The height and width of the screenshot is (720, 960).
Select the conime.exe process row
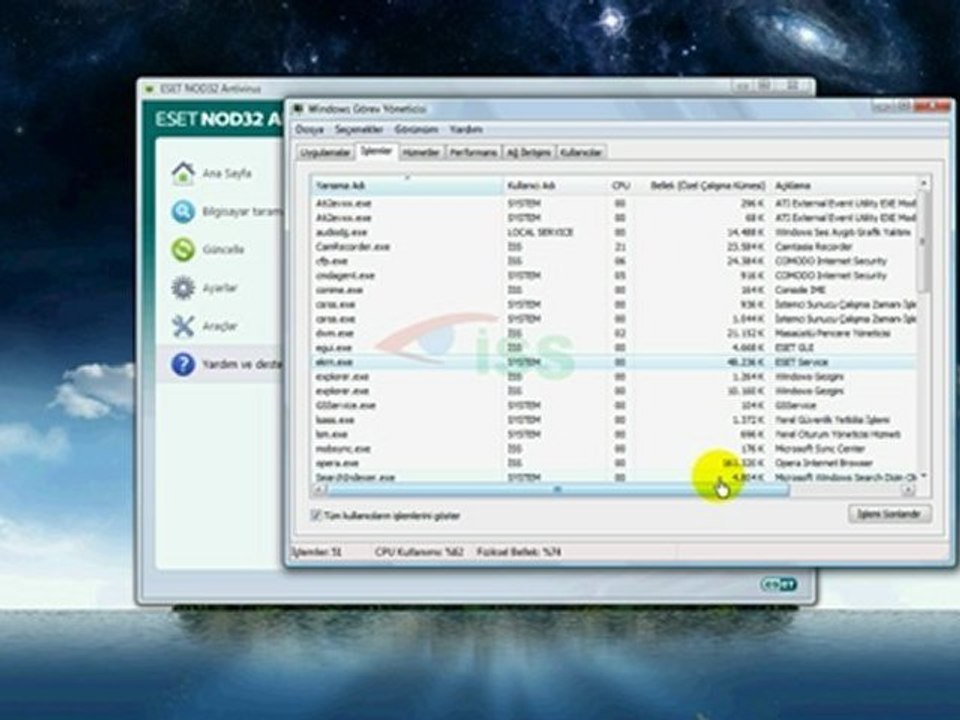click(x=615, y=290)
